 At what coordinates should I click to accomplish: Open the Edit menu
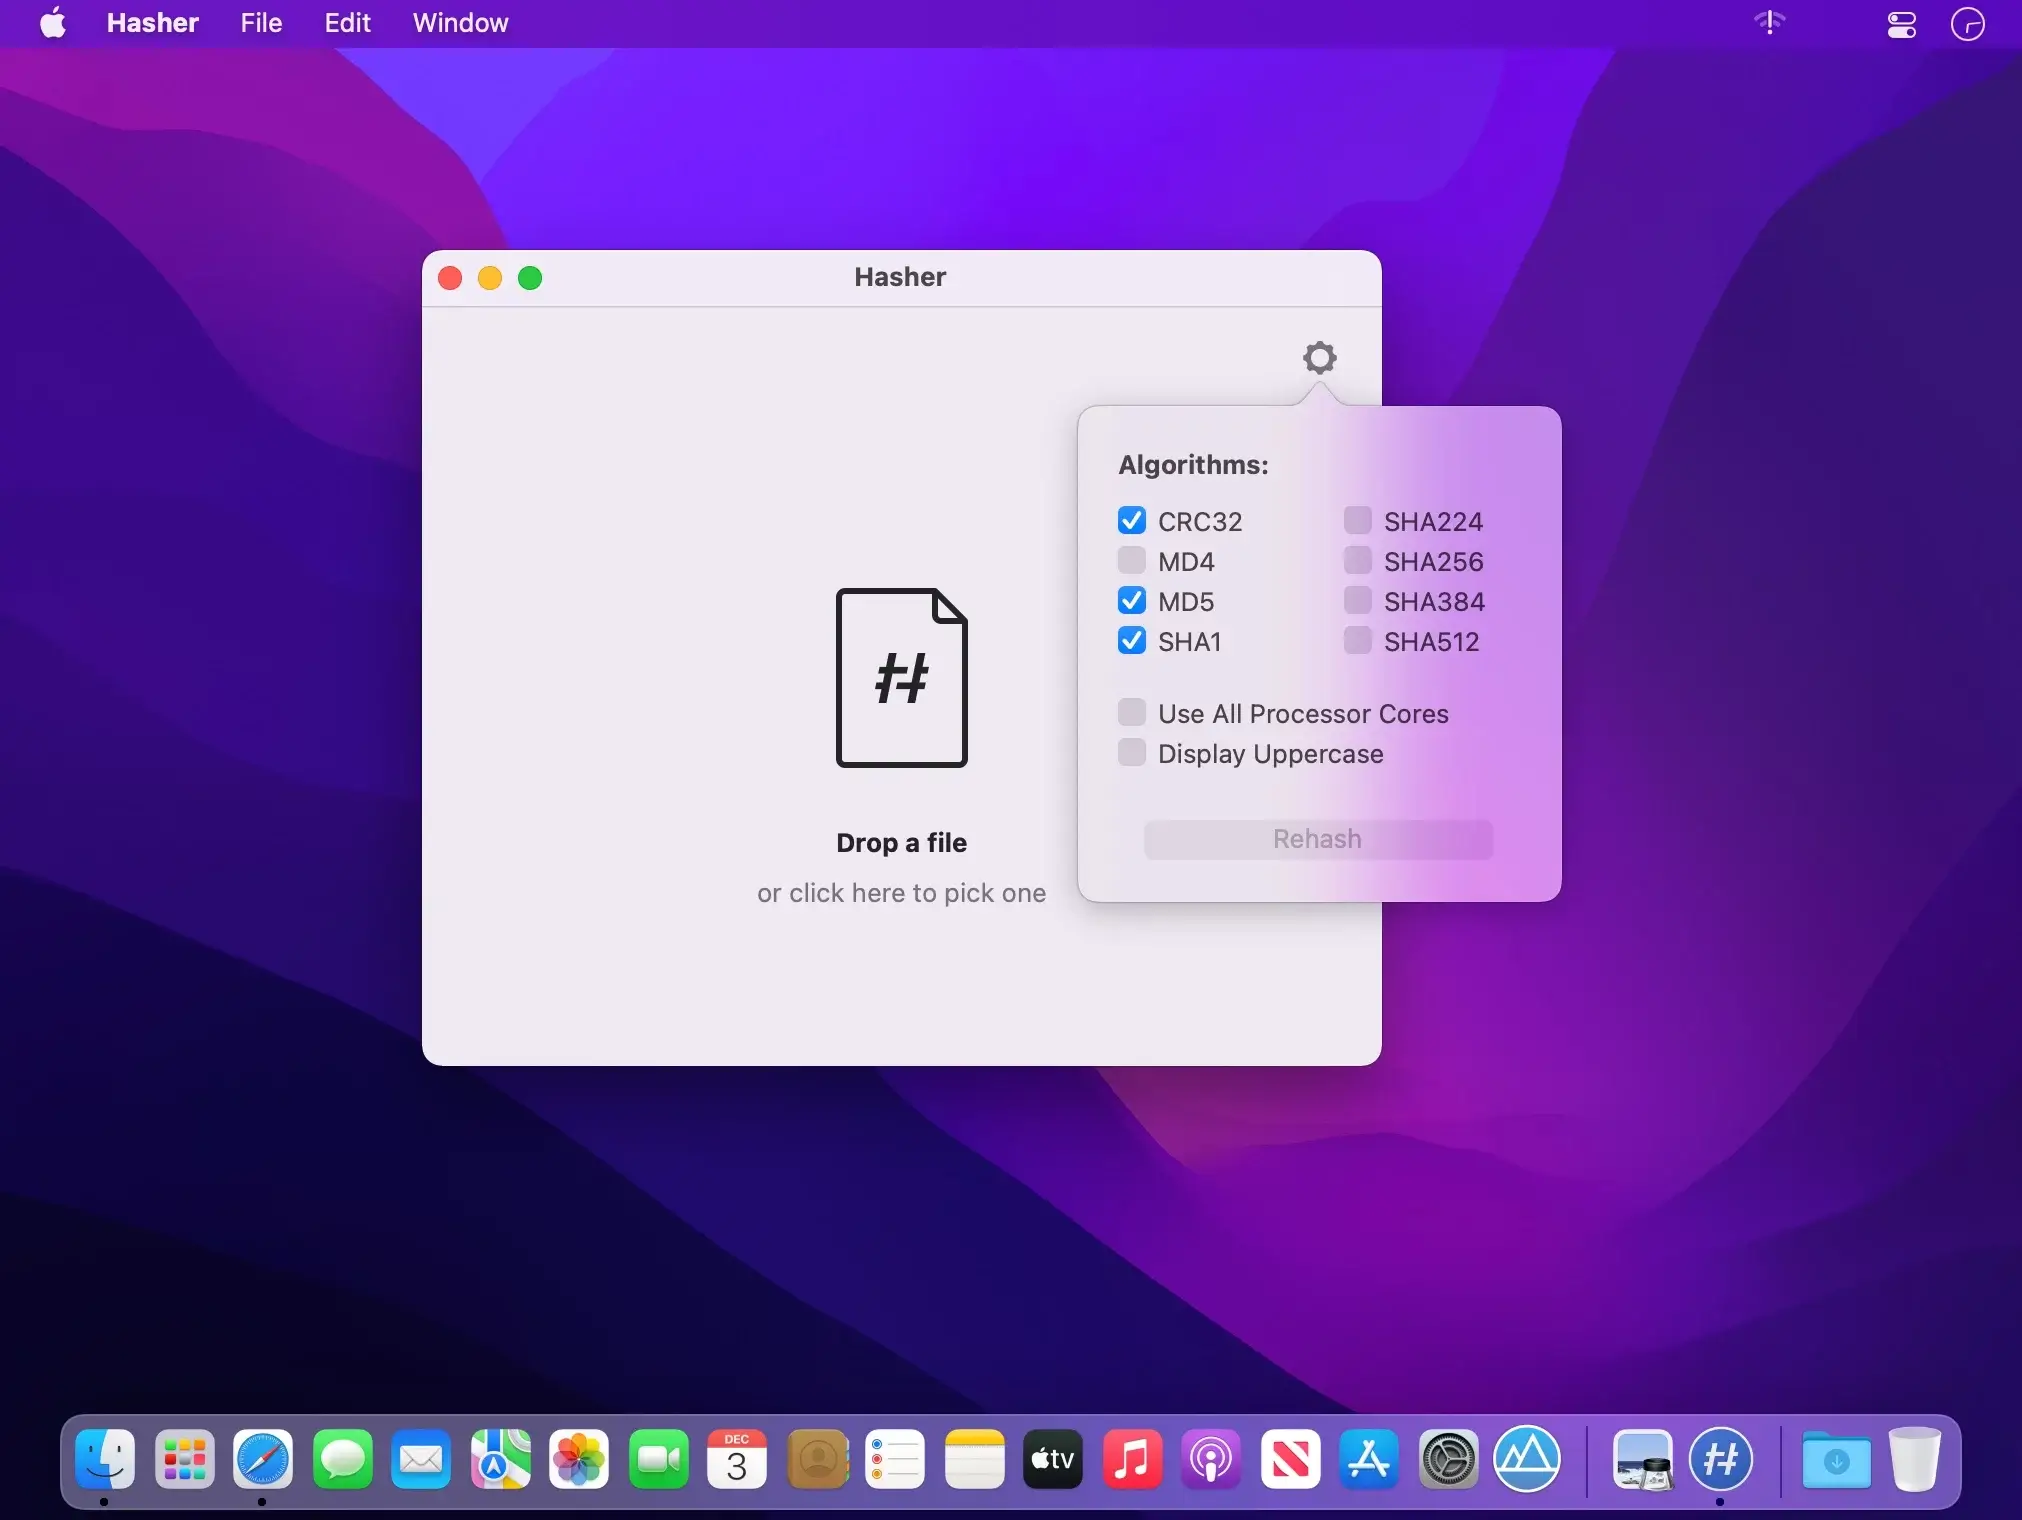347,23
